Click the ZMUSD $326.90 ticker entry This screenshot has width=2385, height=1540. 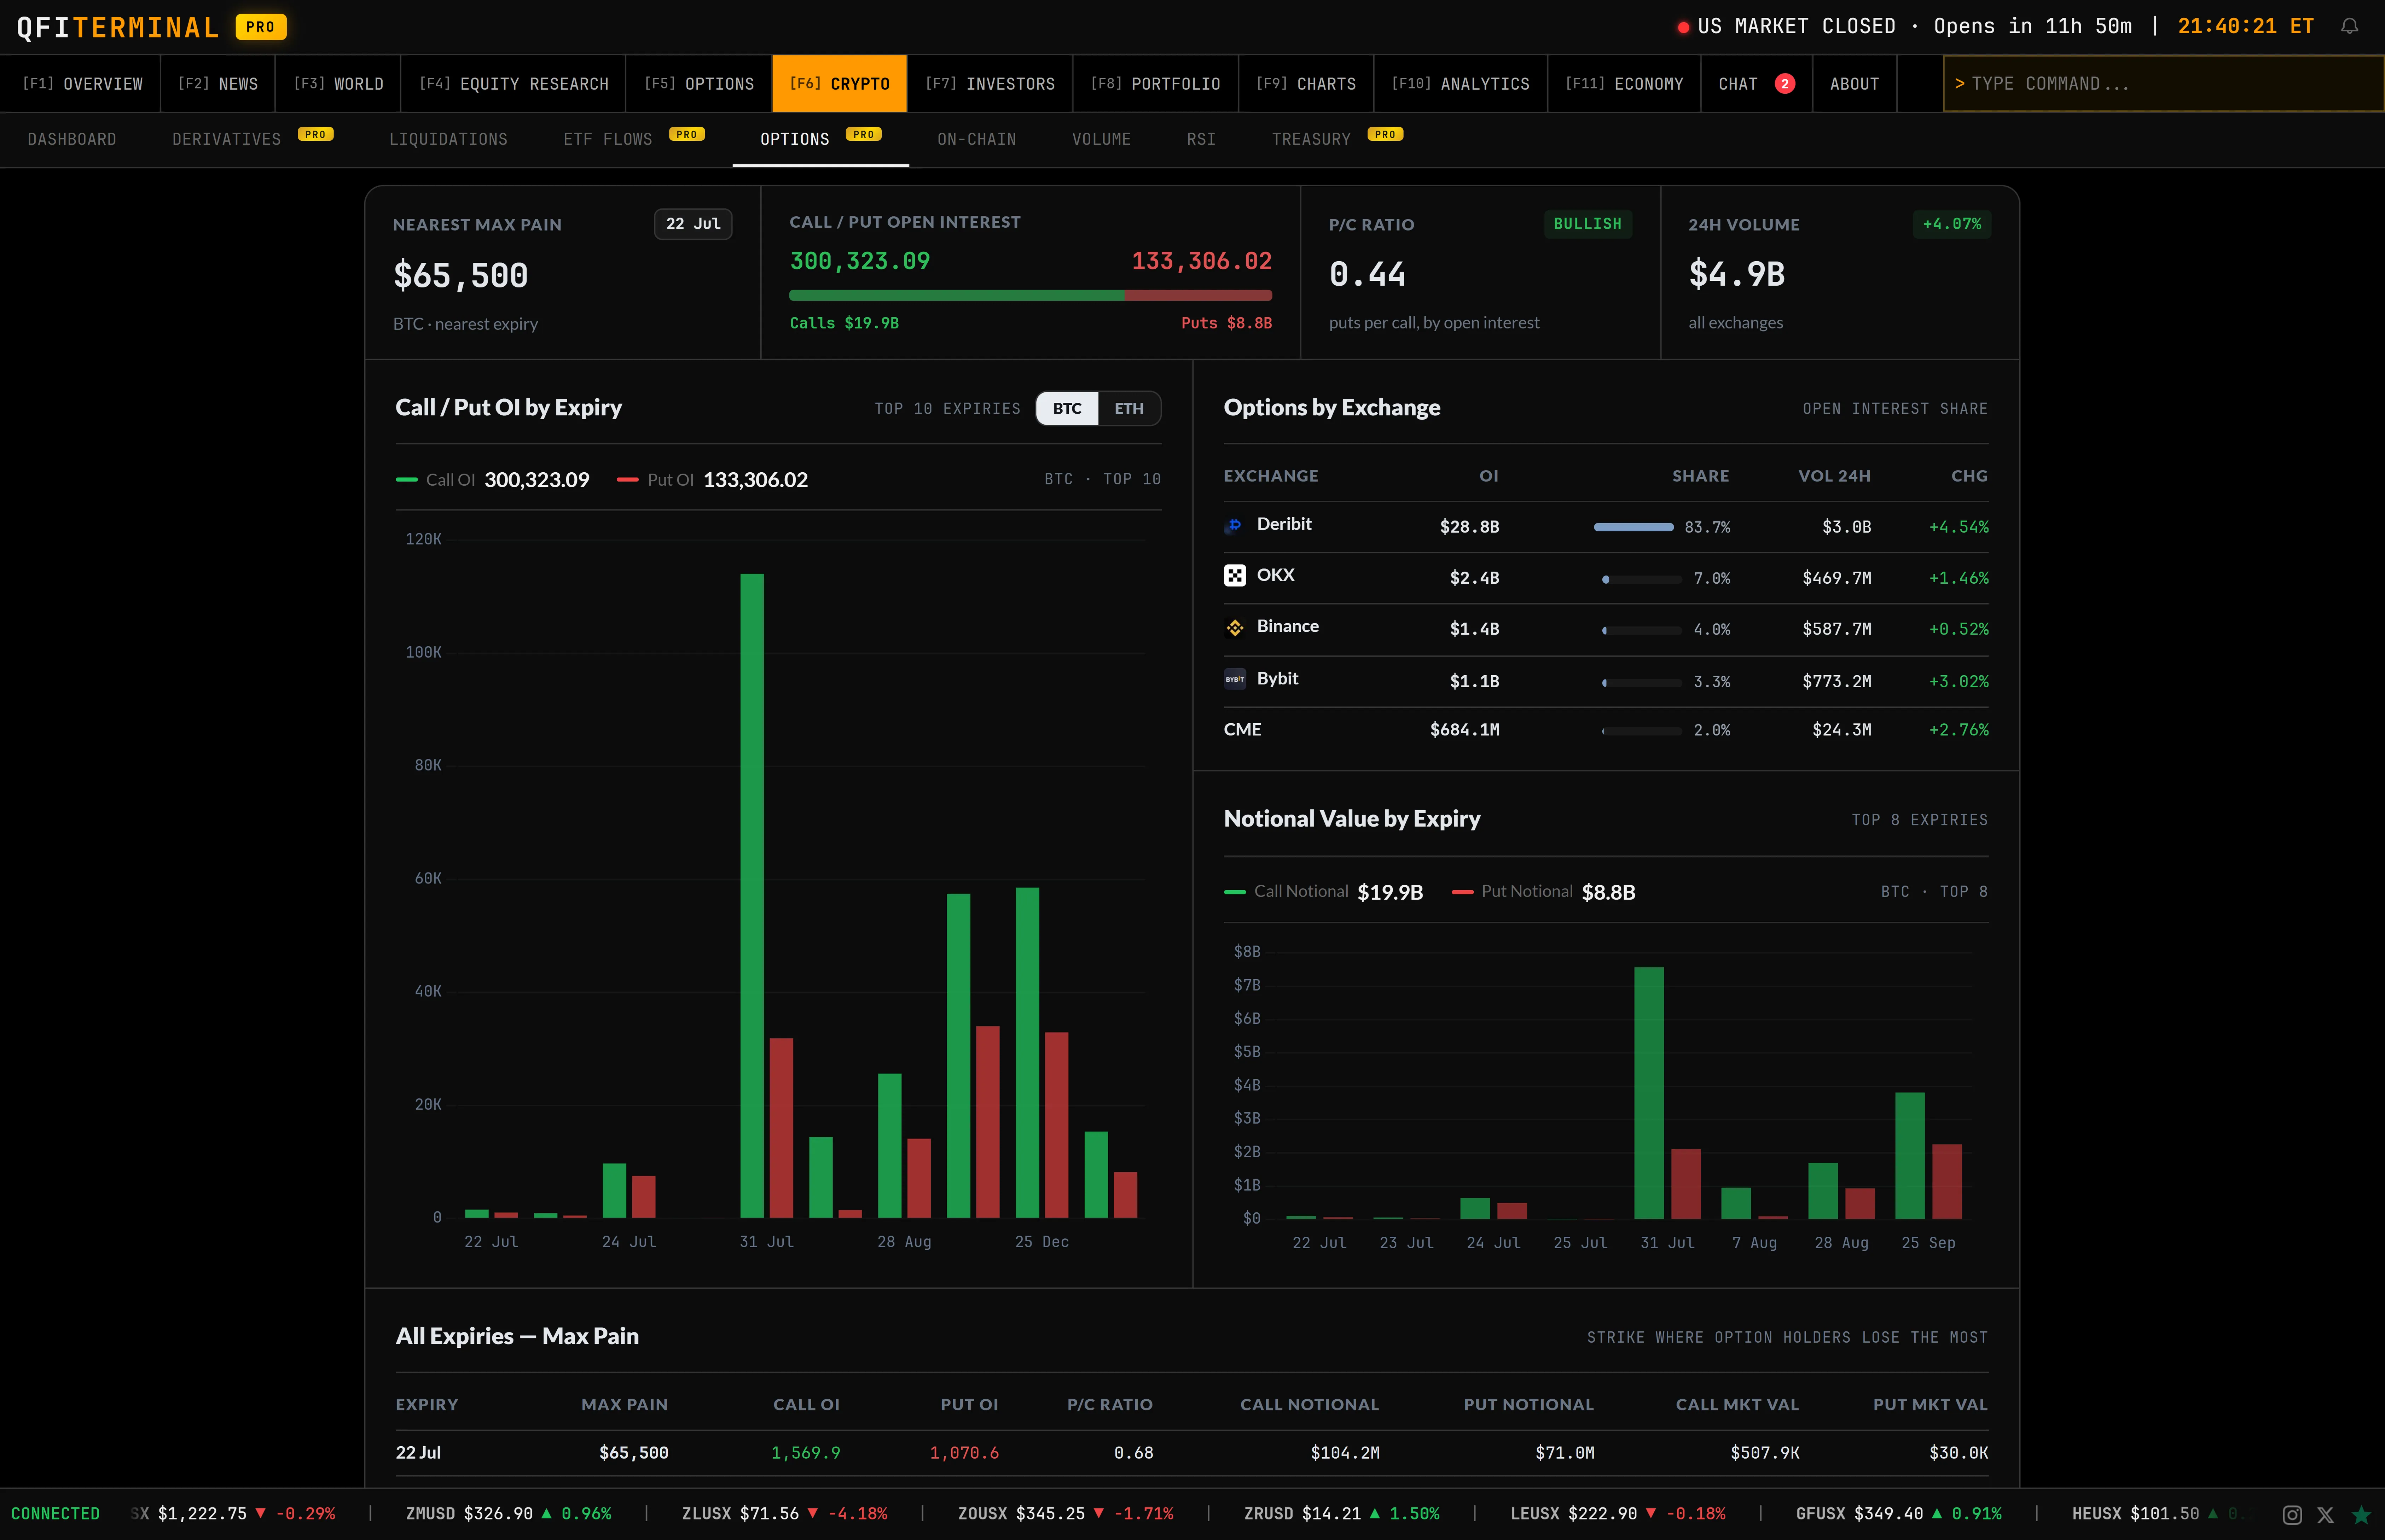[508, 1514]
